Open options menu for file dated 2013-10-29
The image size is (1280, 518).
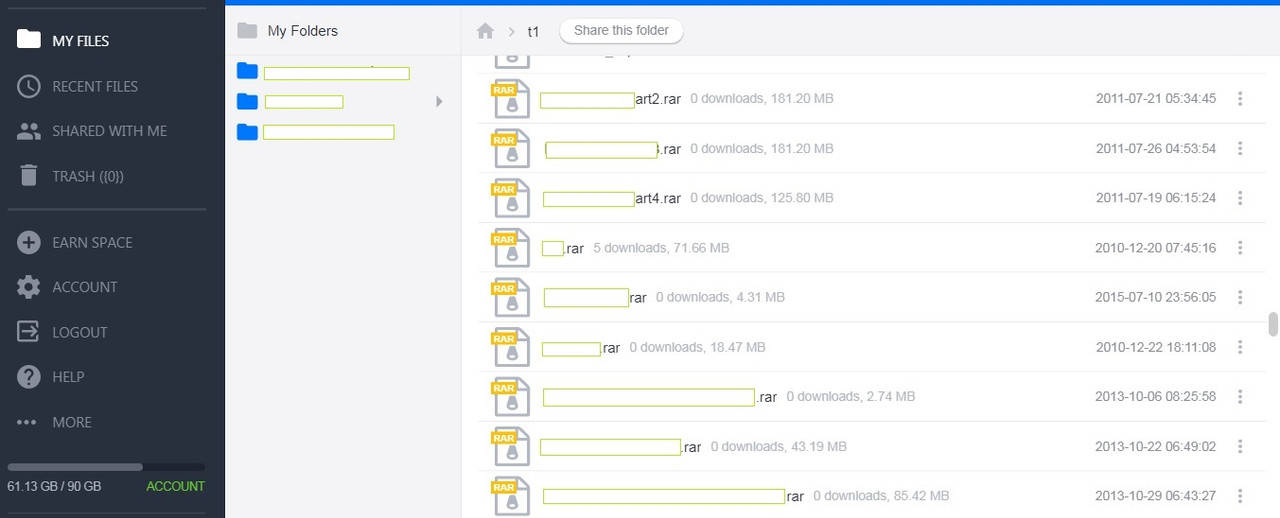click(x=1240, y=496)
